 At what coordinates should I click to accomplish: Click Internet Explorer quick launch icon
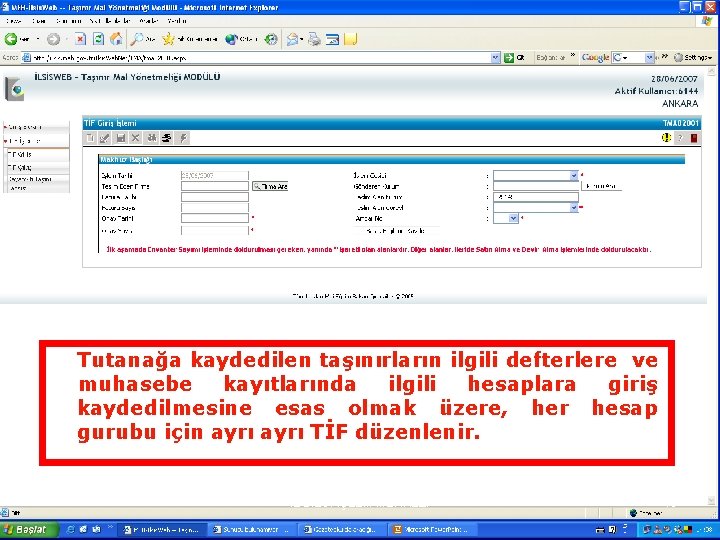tap(71, 529)
